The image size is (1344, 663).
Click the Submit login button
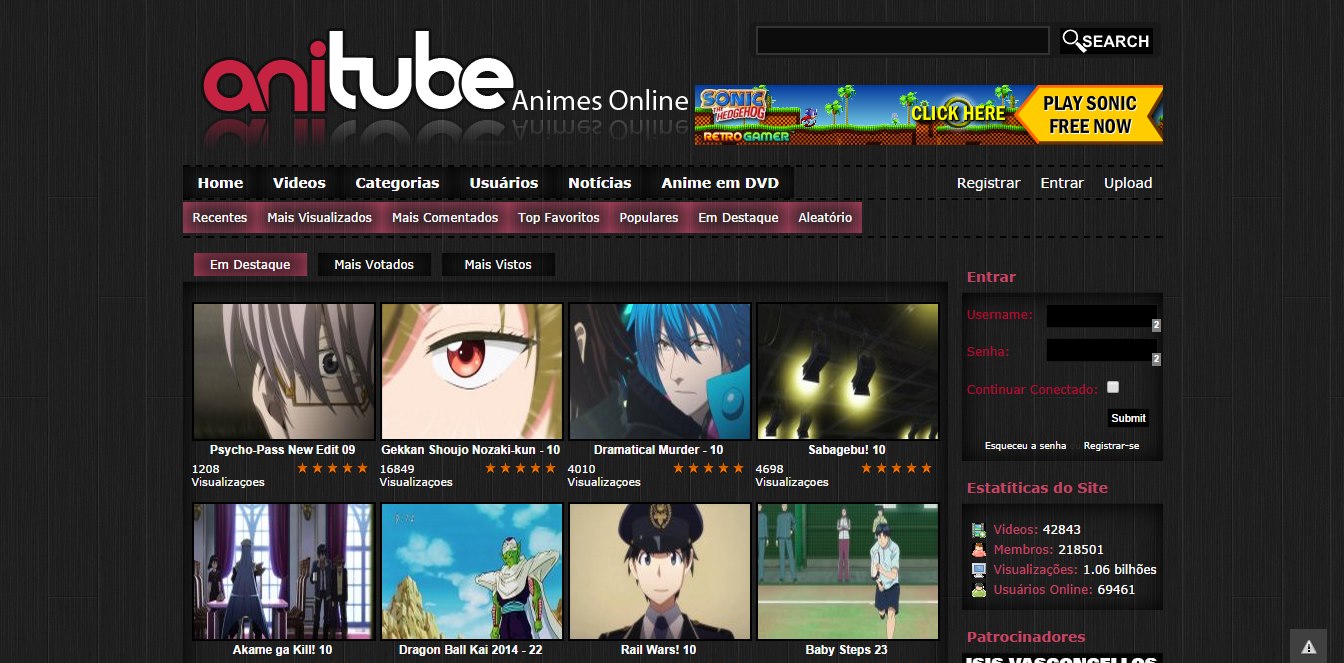point(1128,418)
